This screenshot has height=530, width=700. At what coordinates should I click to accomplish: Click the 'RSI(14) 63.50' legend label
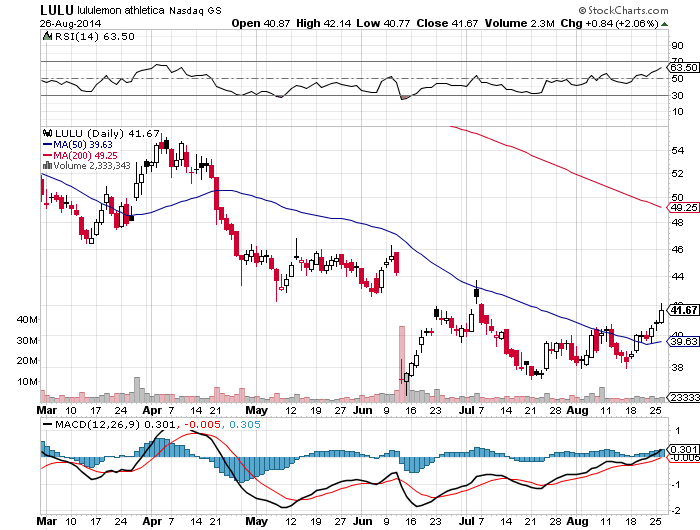coord(95,37)
